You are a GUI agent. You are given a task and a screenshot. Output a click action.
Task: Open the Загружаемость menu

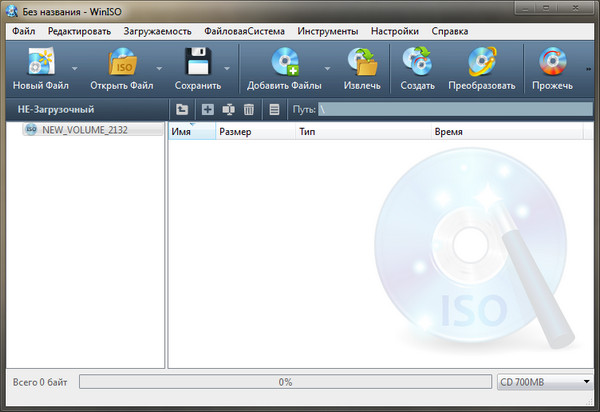coord(157,31)
